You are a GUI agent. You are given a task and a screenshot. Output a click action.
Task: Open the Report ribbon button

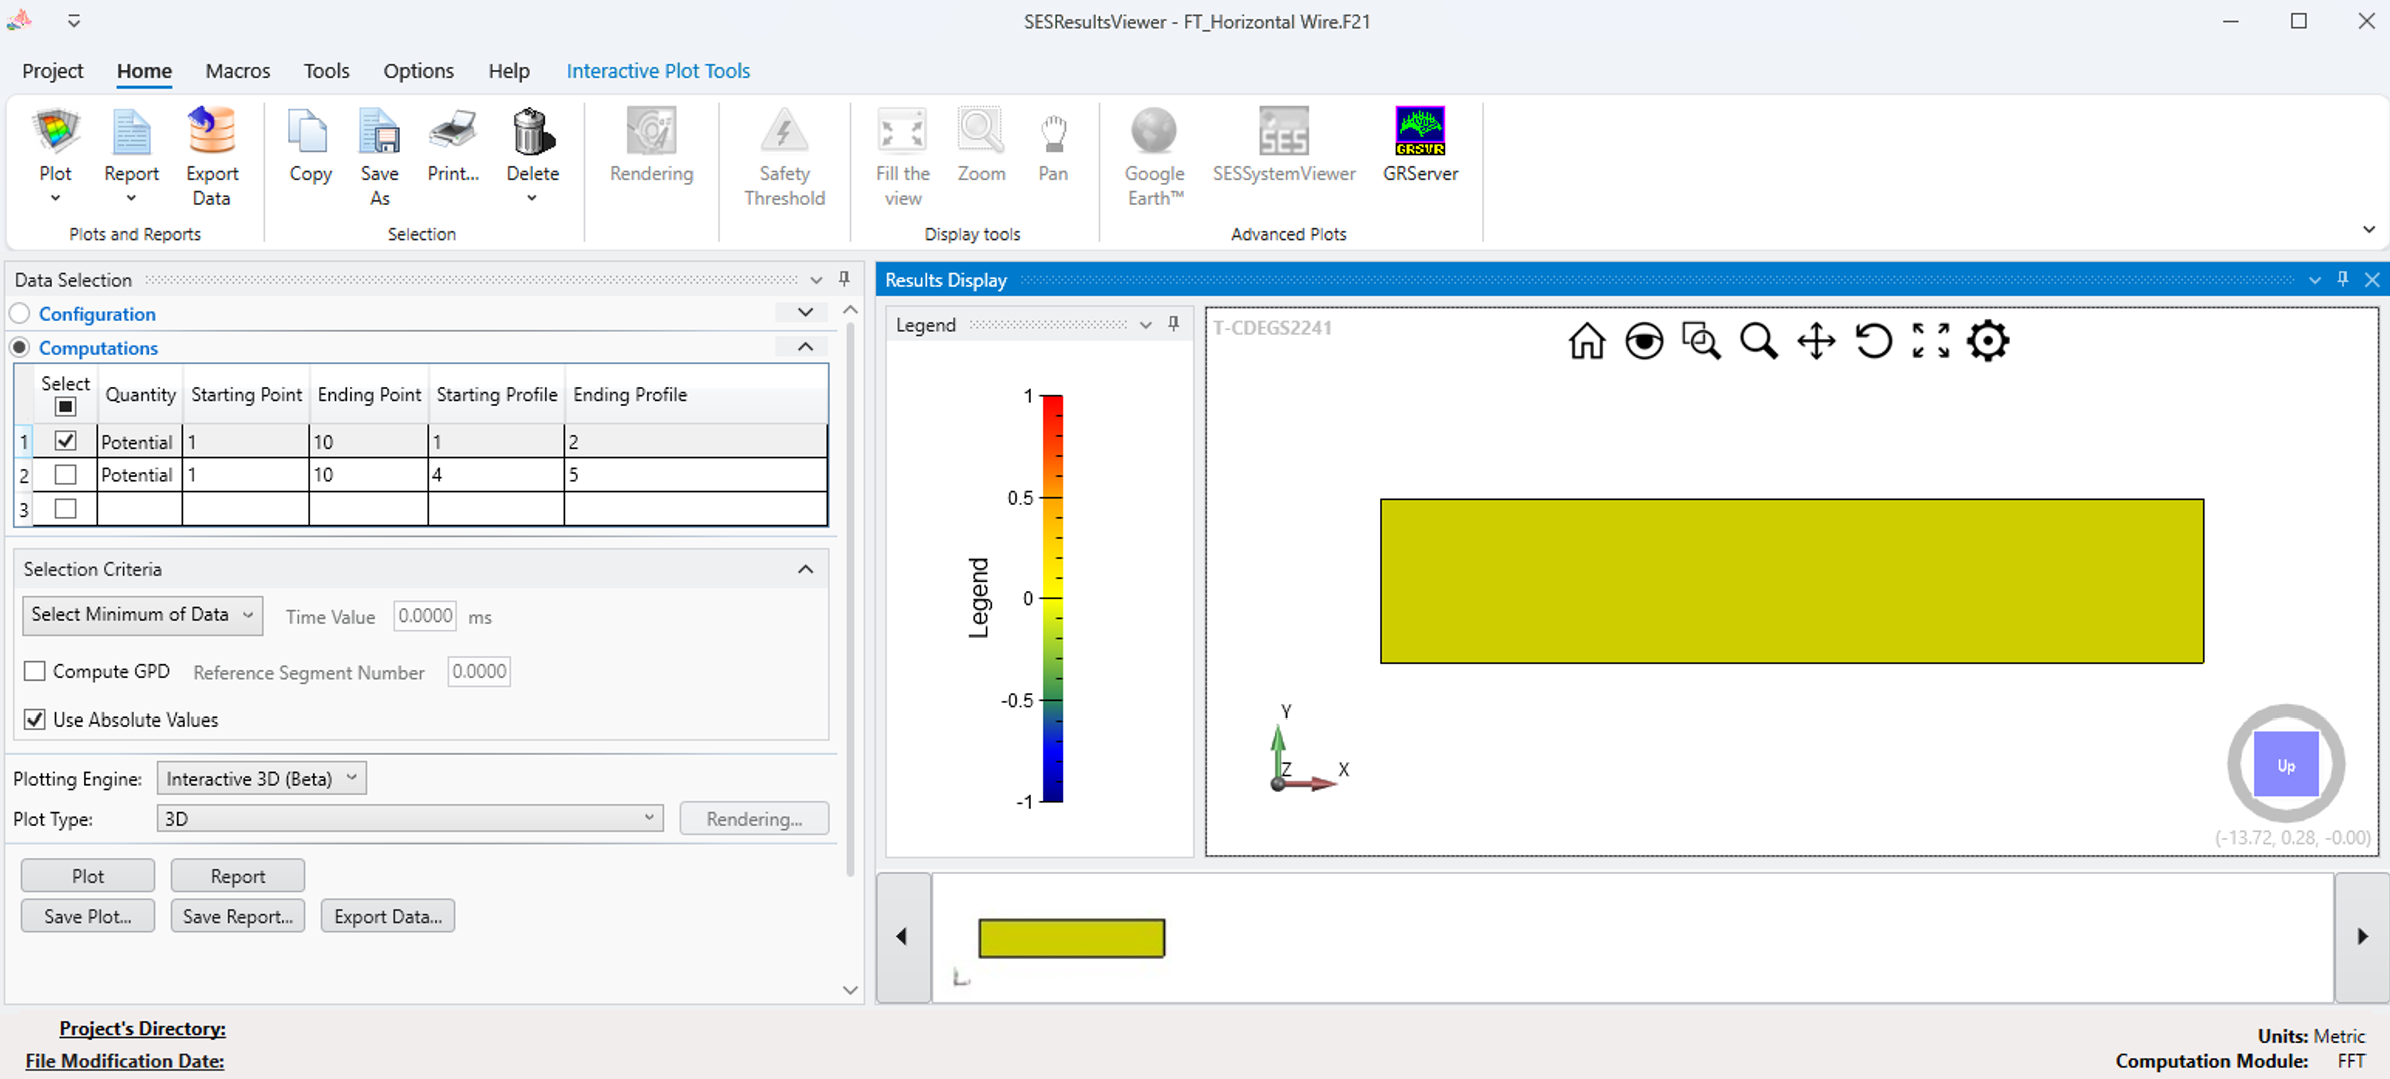(x=131, y=156)
